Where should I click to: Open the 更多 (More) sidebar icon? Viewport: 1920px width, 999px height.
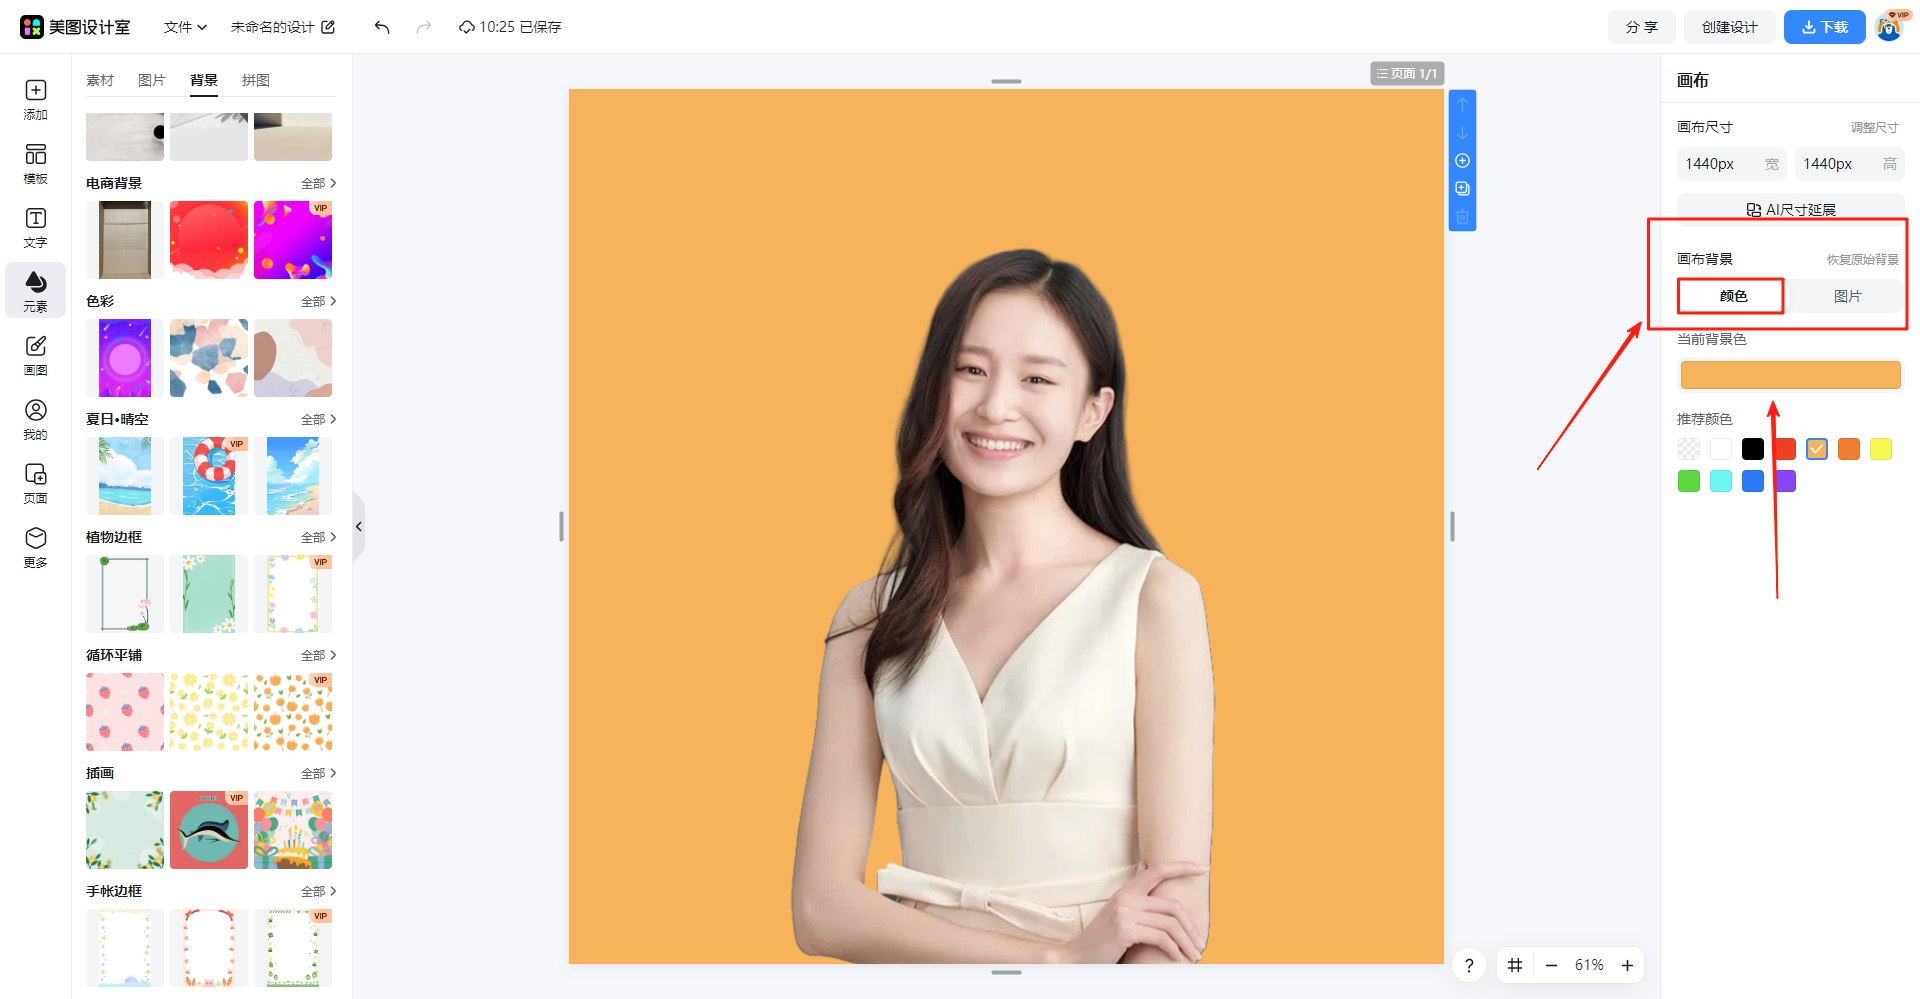[36, 548]
